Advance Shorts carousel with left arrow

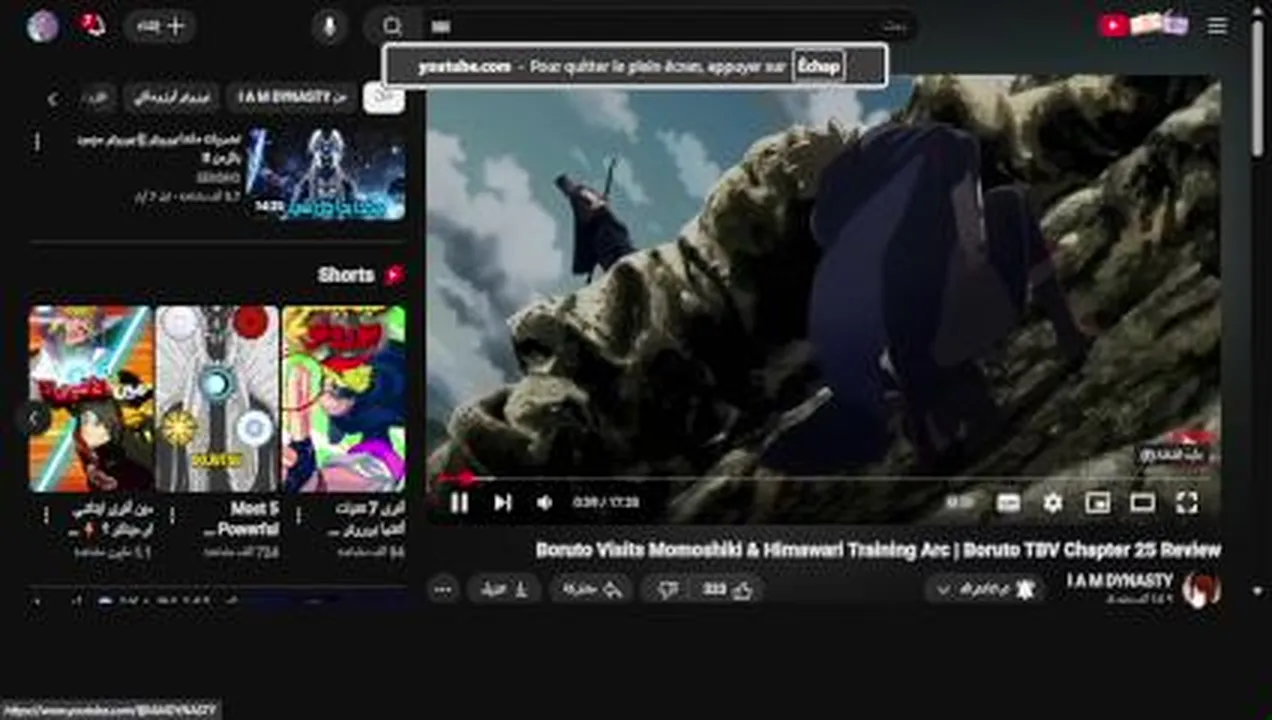click(x=34, y=418)
